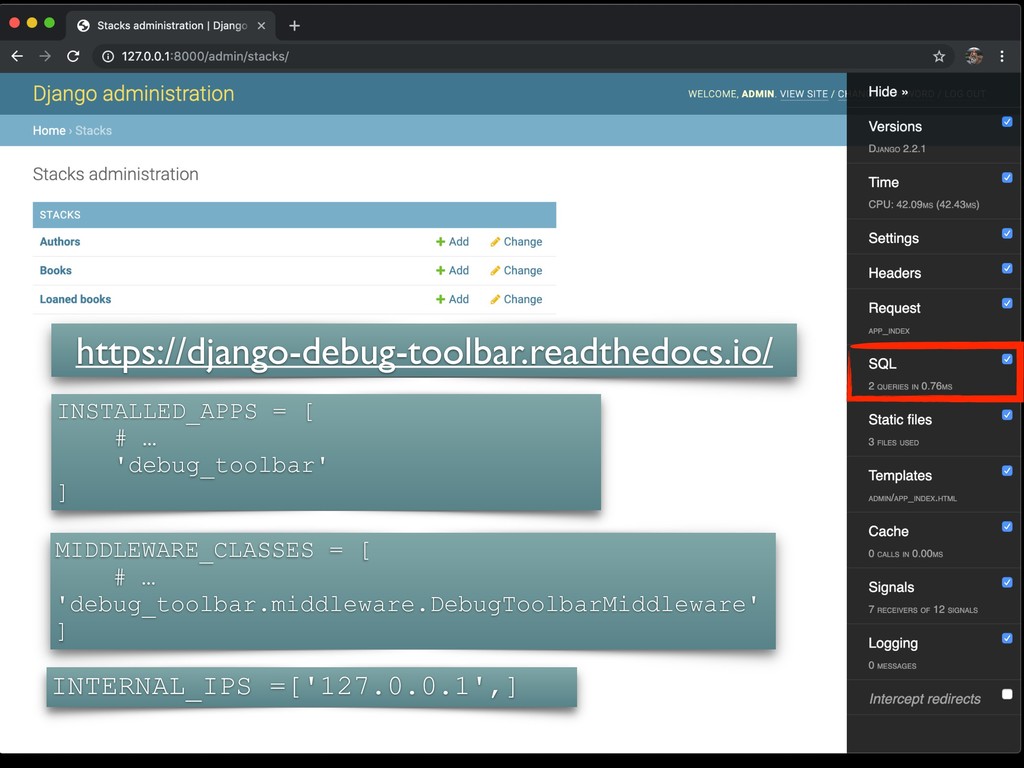This screenshot has width=1024, height=768.
Task: Open the Chrome three-dot menu
Action: 1002,56
